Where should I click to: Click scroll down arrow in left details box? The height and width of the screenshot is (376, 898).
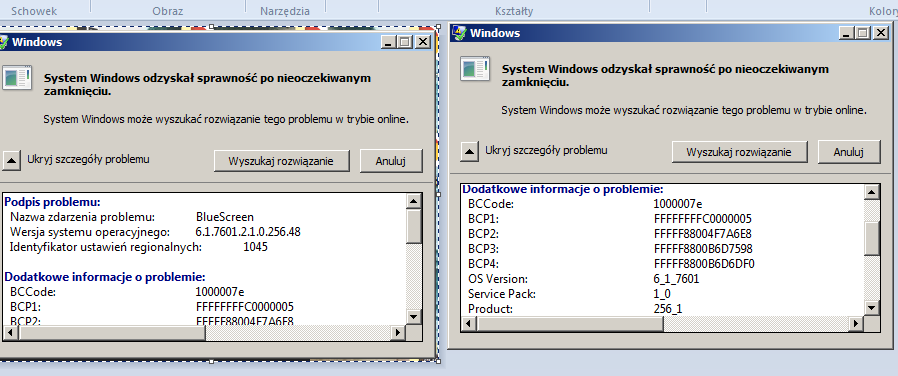click(414, 316)
